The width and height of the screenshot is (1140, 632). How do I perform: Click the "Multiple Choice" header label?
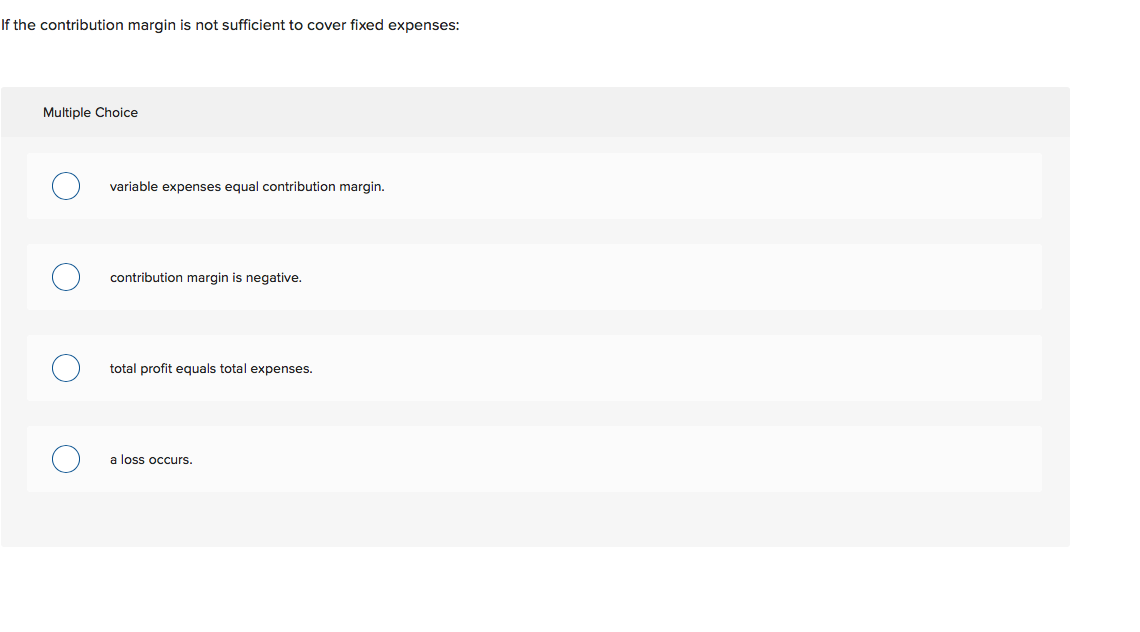pos(90,112)
